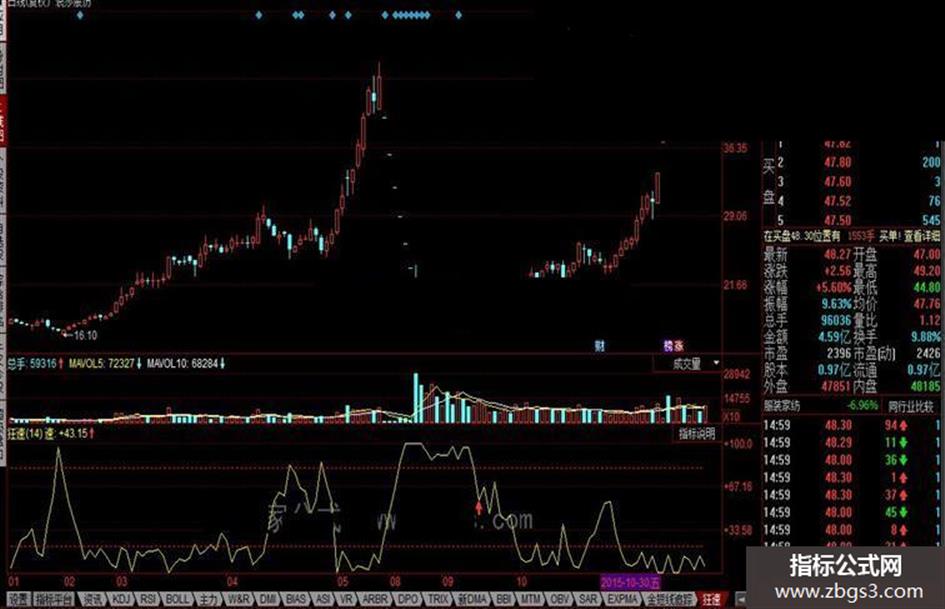
Task: Select the DMI indicator tab
Action: tap(268, 599)
